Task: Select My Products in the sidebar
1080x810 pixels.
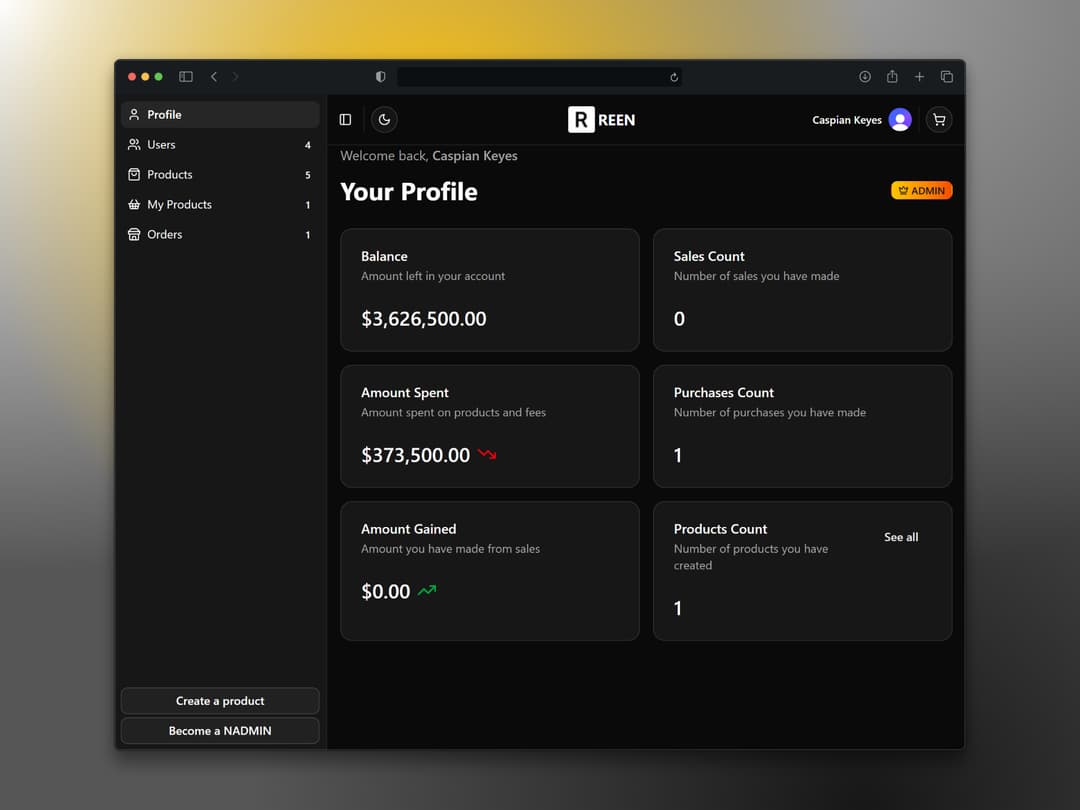Action: pyautogui.click(x=220, y=205)
